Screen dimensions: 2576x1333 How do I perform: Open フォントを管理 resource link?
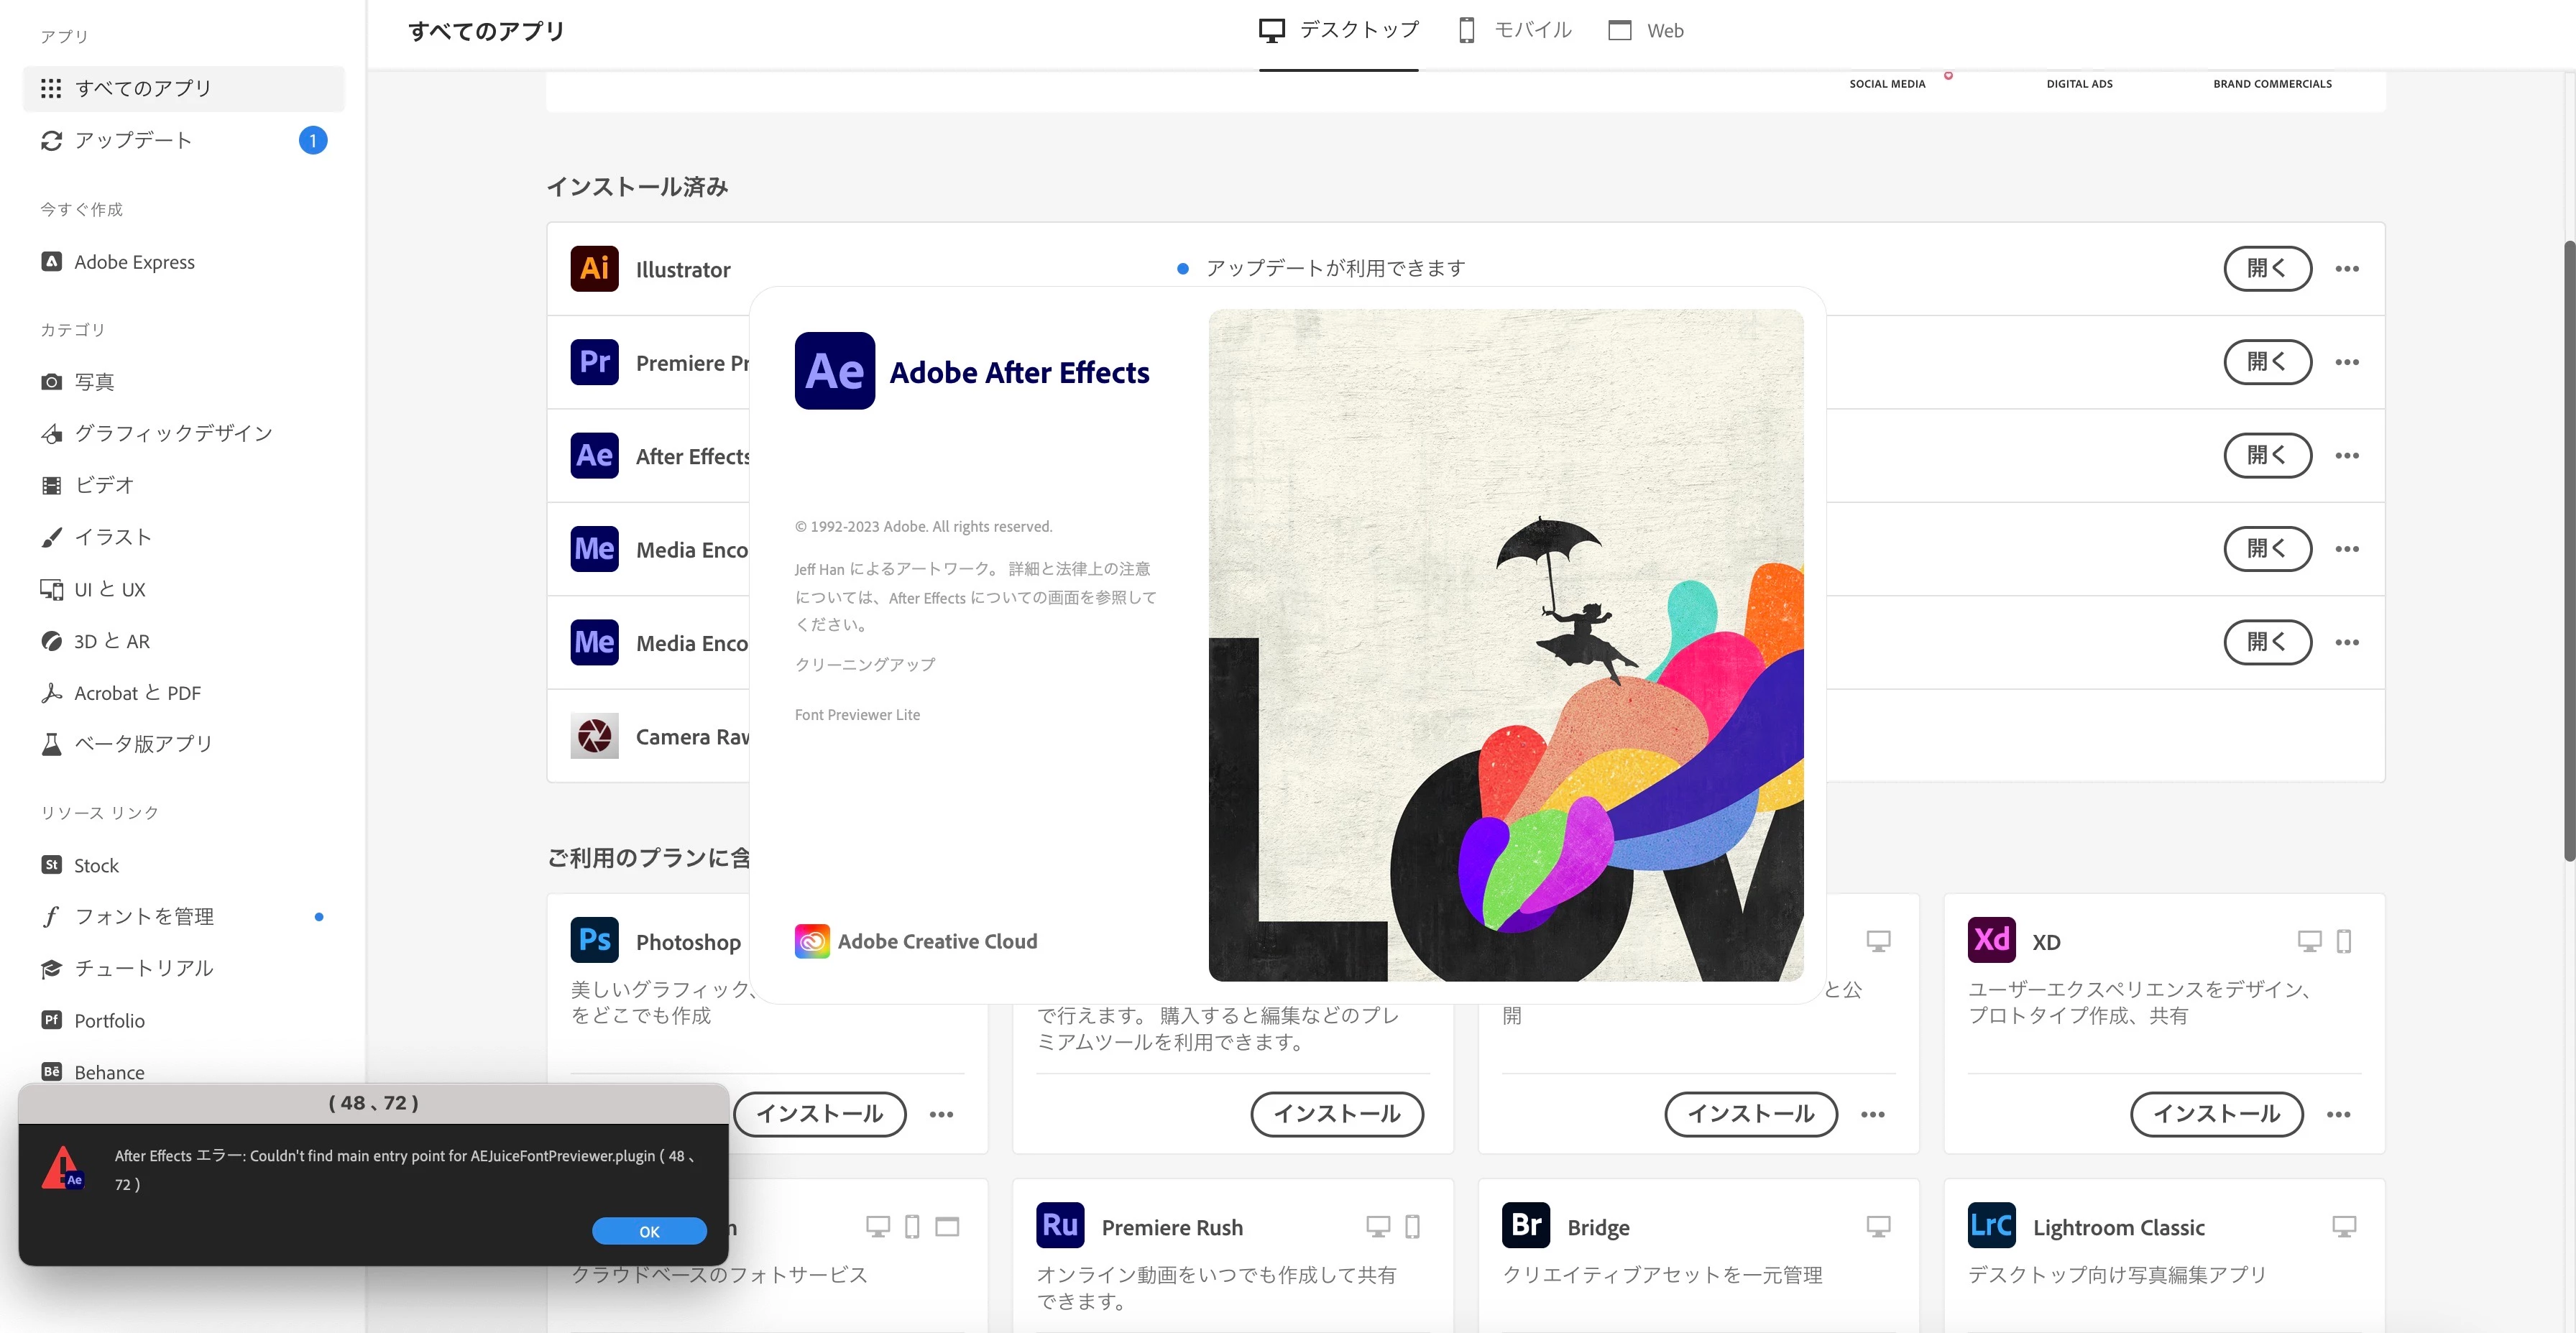click(x=144, y=916)
